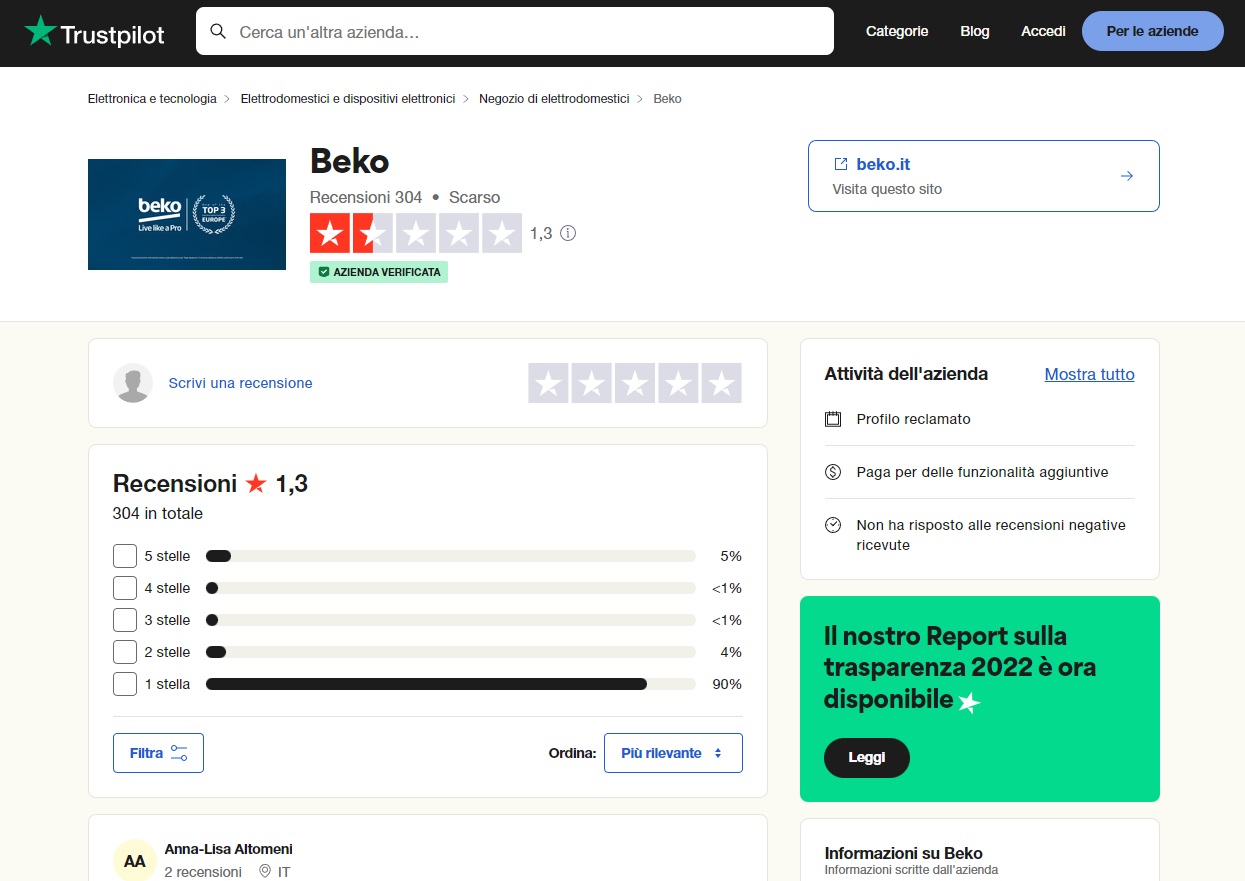Image resolution: width=1245 pixels, height=881 pixels.
Task: Tick the 1 stella checkbox
Action: point(125,684)
